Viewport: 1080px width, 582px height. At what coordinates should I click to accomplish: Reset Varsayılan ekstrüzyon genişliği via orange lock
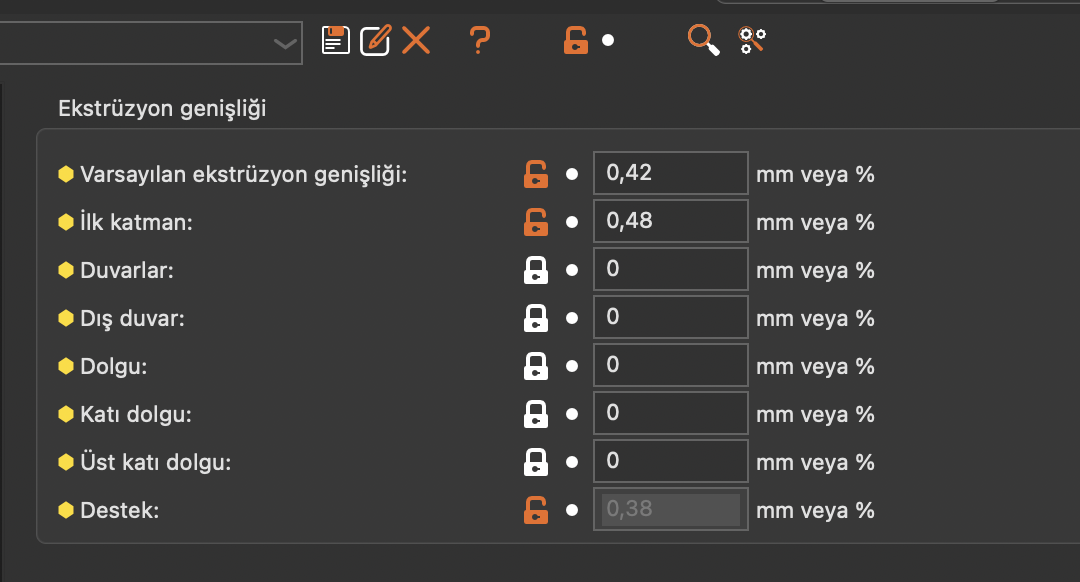coord(536,174)
